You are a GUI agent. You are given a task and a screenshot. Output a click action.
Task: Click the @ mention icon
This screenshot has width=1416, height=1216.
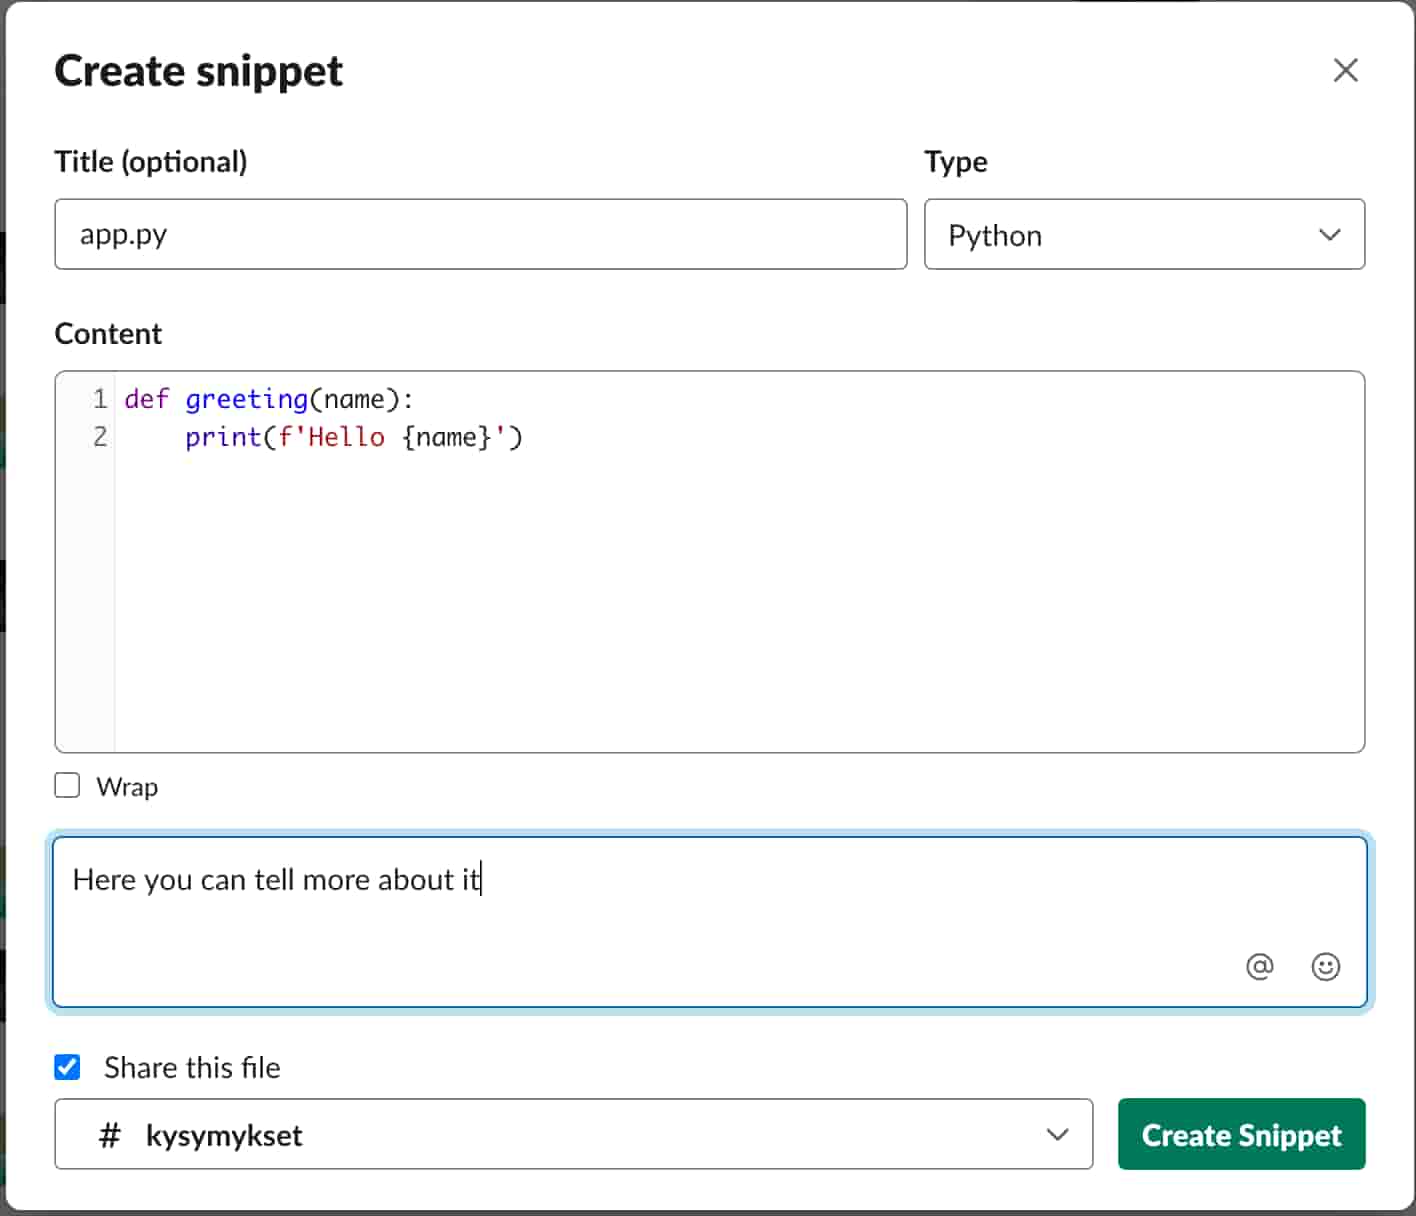pos(1260,966)
